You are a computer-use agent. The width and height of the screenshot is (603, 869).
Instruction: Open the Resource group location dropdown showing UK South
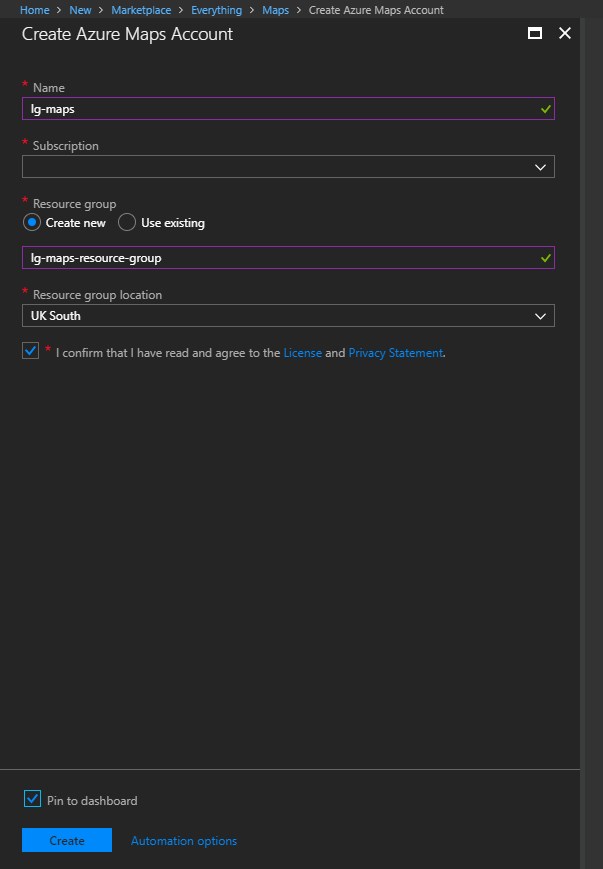click(288, 315)
